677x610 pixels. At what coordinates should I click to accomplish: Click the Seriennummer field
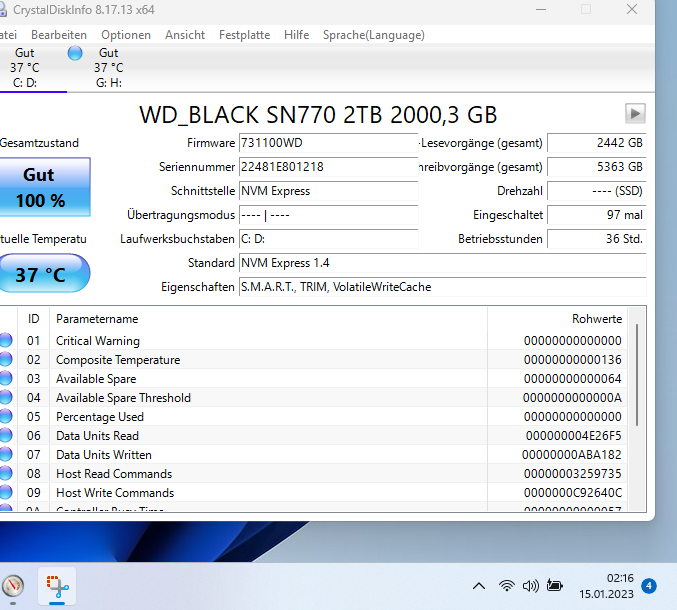pyautogui.click(x=328, y=167)
